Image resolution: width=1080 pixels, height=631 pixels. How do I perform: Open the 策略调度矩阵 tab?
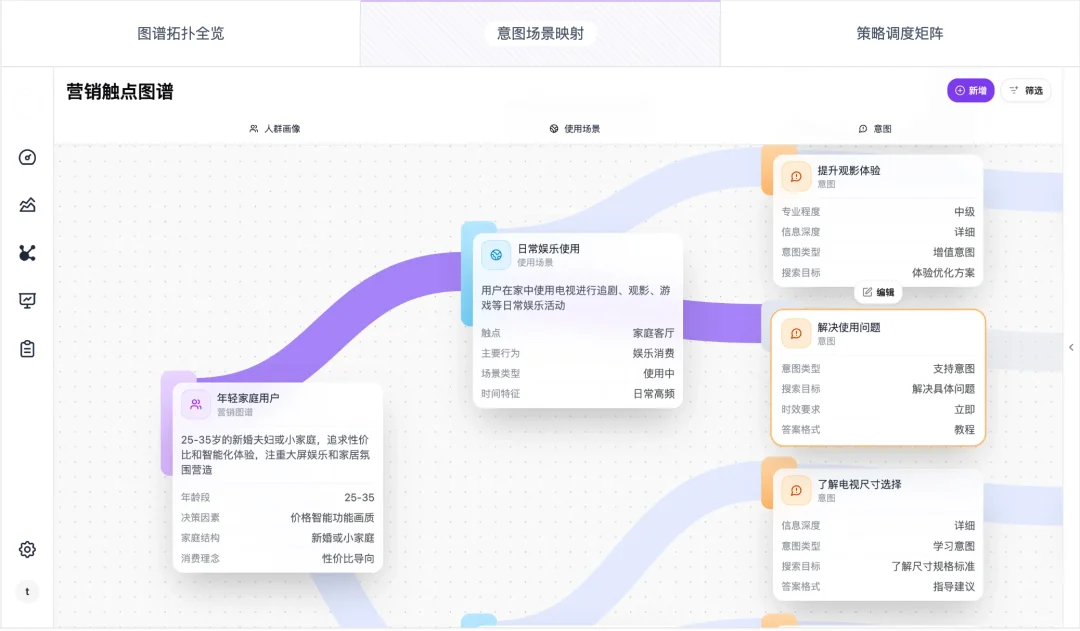(x=900, y=32)
